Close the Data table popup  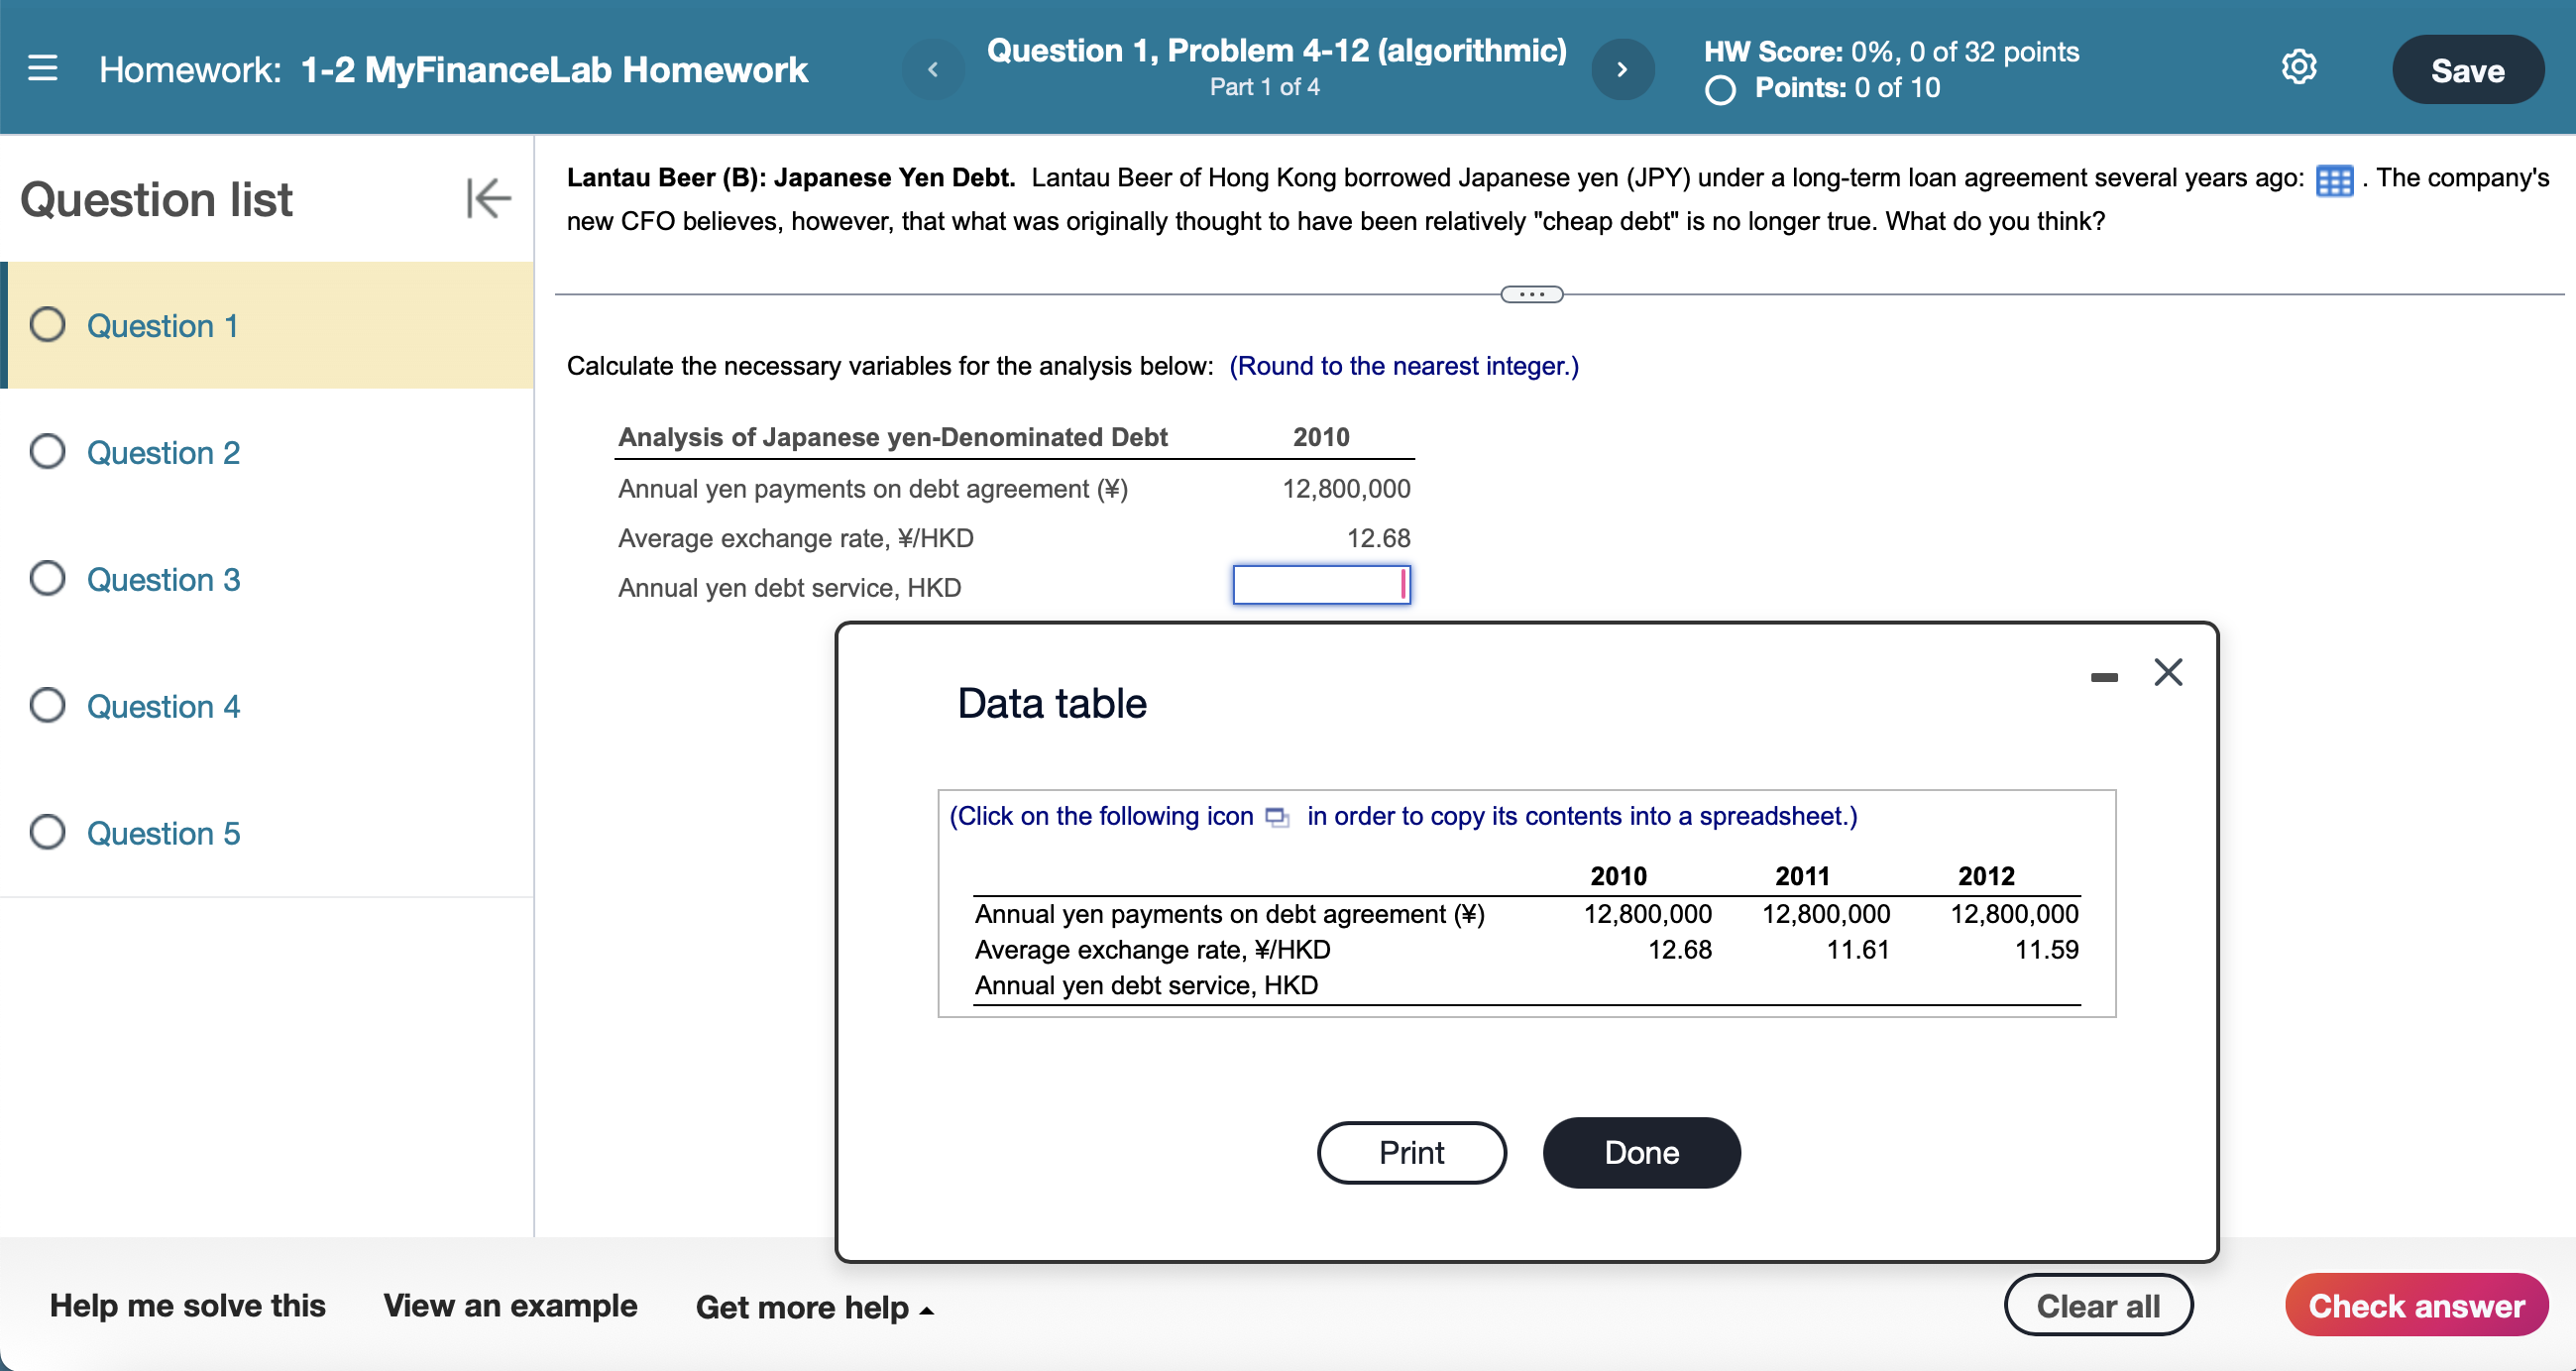click(2167, 672)
